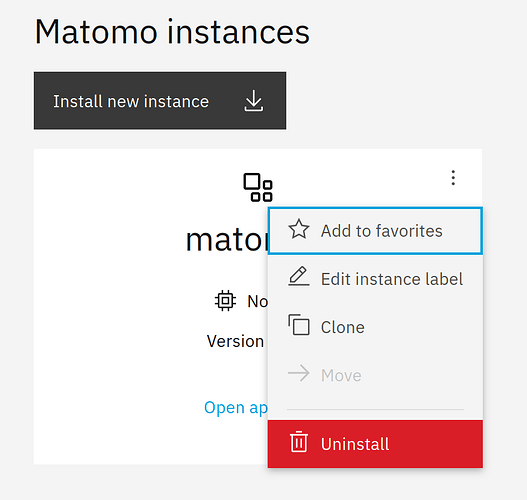This screenshot has height=500, width=527.
Task: Click the application squares icon on card
Action: coord(258,188)
